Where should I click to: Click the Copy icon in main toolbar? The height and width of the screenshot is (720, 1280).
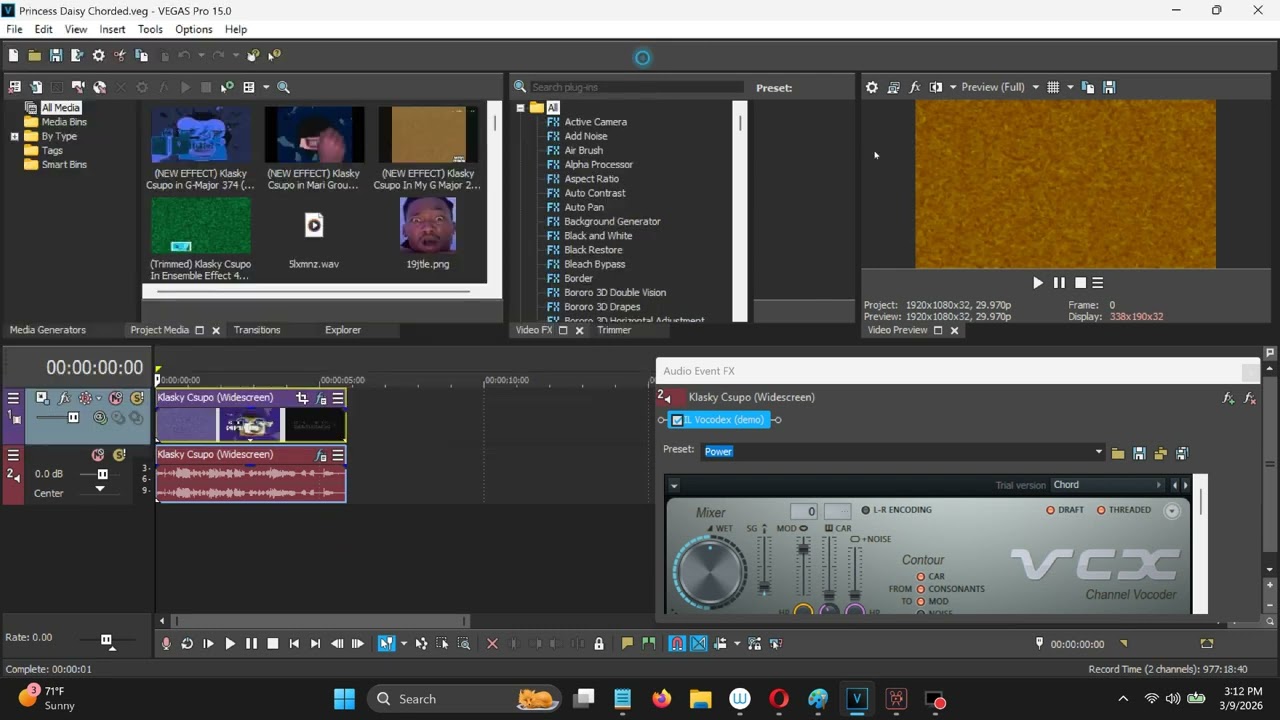point(142,56)
